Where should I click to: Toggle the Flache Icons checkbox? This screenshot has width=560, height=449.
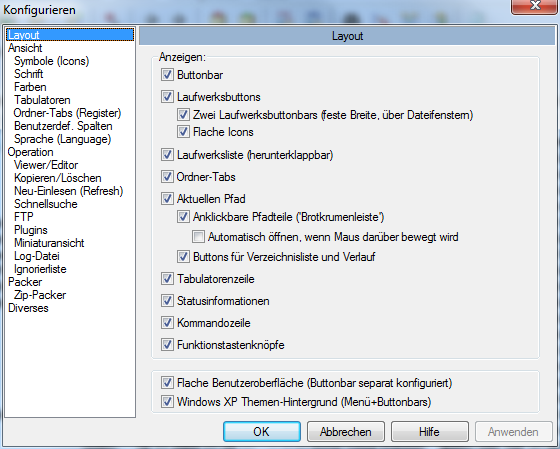coord(183,132)
